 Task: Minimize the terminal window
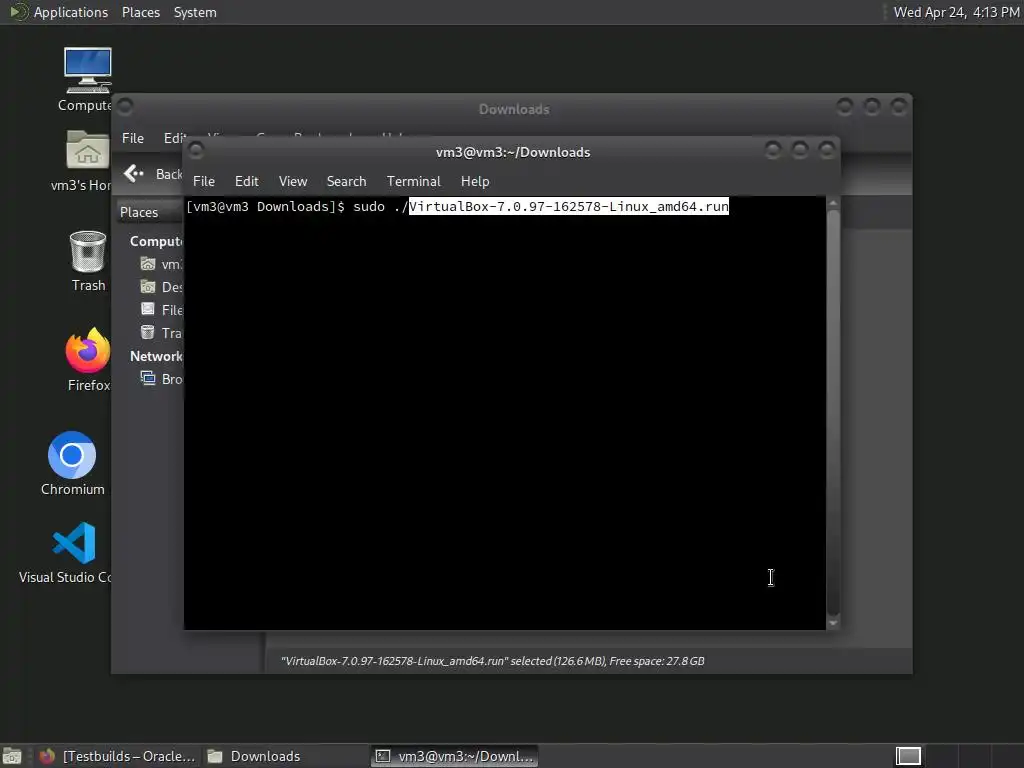click(x=773, y=150)
